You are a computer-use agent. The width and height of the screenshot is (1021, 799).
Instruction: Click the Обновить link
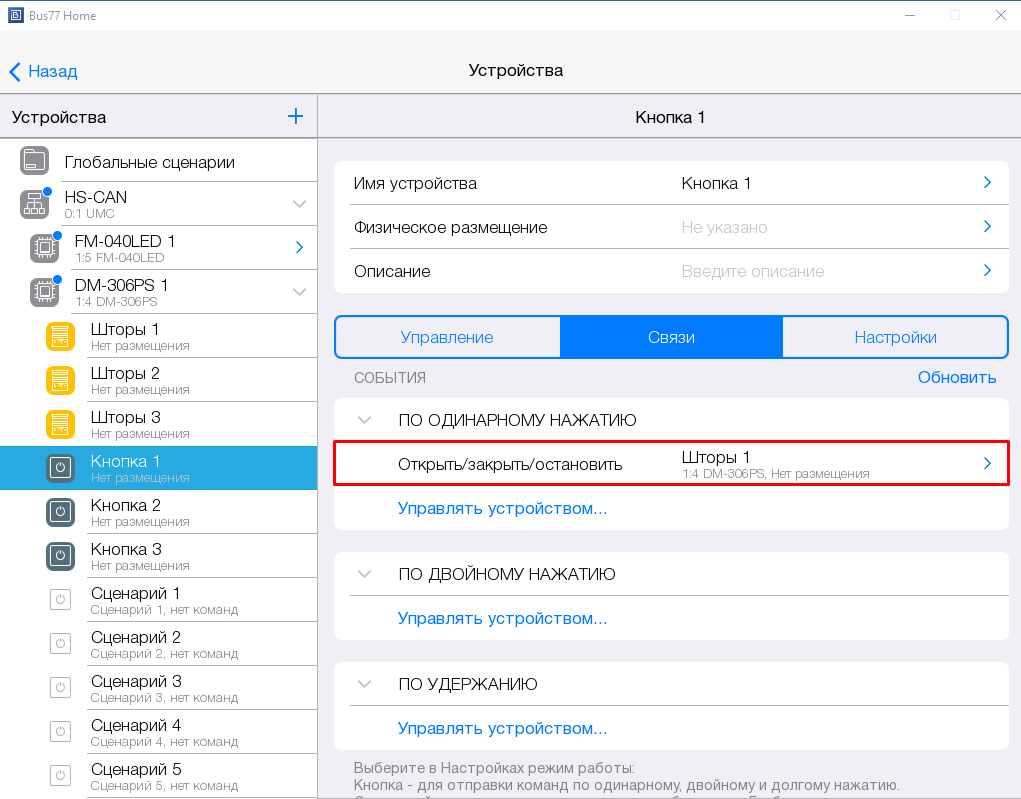pos(957,377)
